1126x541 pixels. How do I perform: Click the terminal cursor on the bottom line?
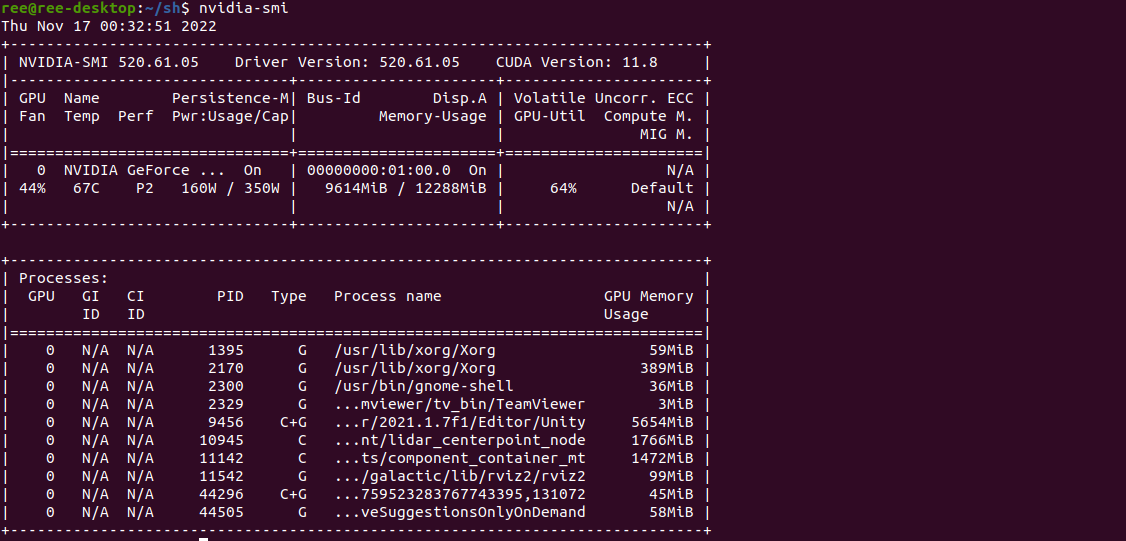pyautogui.click(x=203, y=539)
